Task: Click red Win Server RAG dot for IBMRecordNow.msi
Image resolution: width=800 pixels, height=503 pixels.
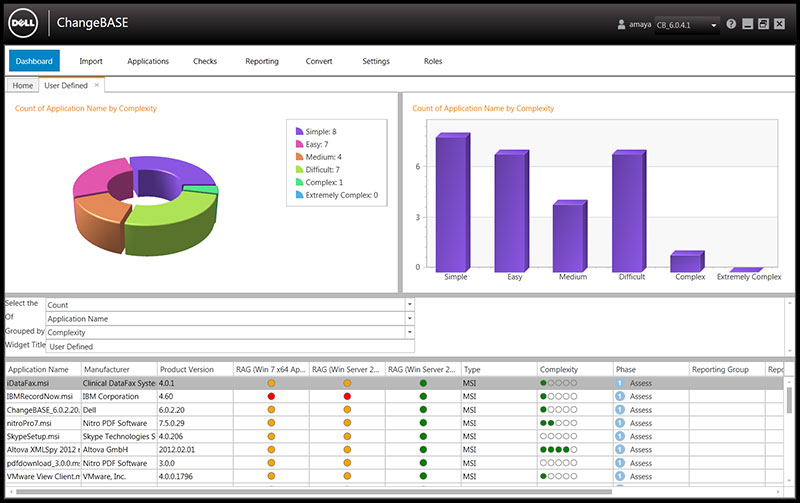Action: (x=347, y=396)
